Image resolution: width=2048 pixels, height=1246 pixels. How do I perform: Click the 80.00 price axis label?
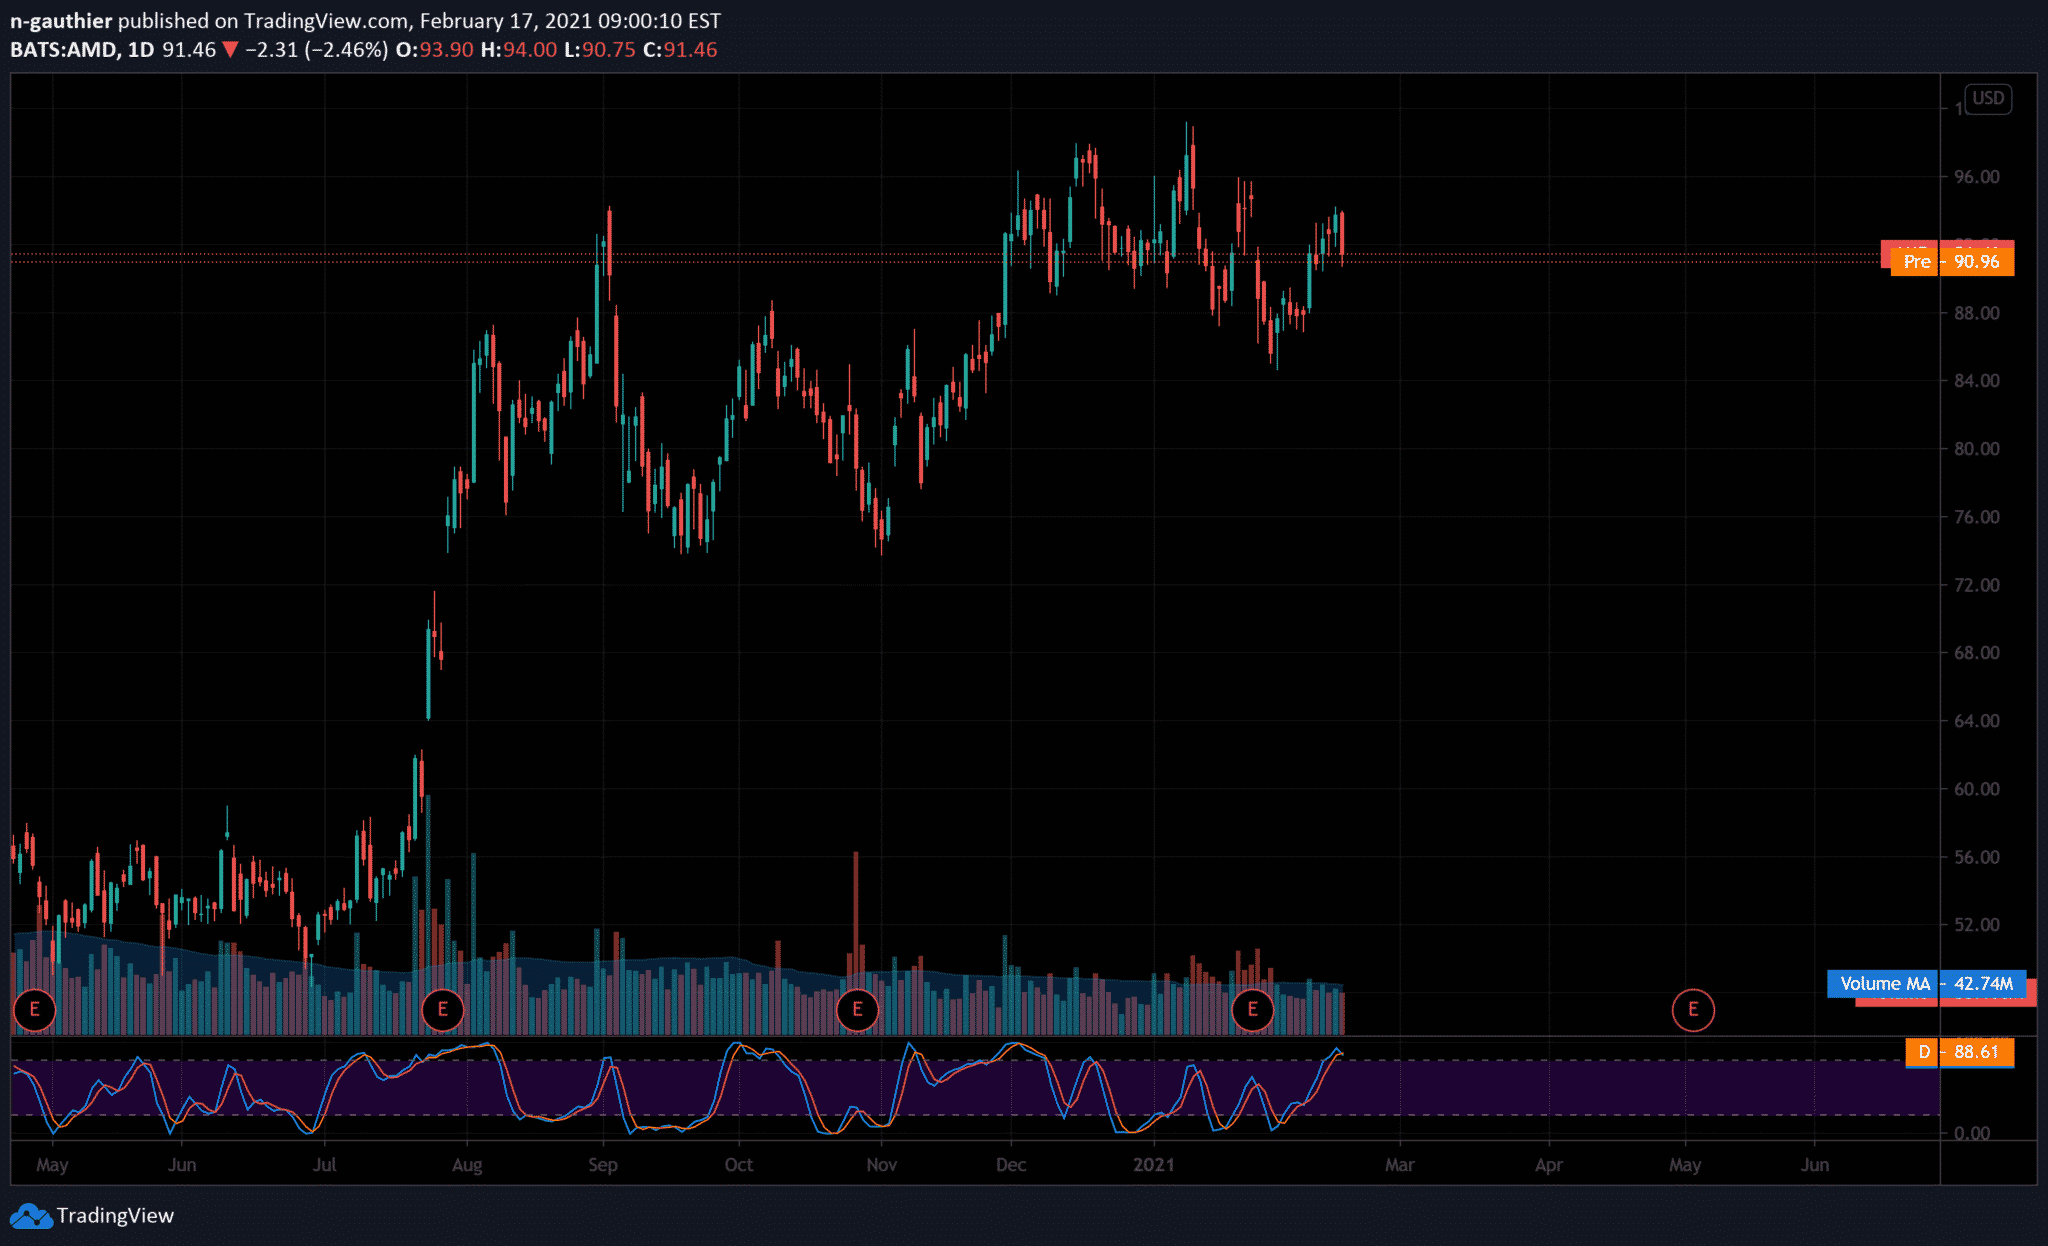(1977, 449)
